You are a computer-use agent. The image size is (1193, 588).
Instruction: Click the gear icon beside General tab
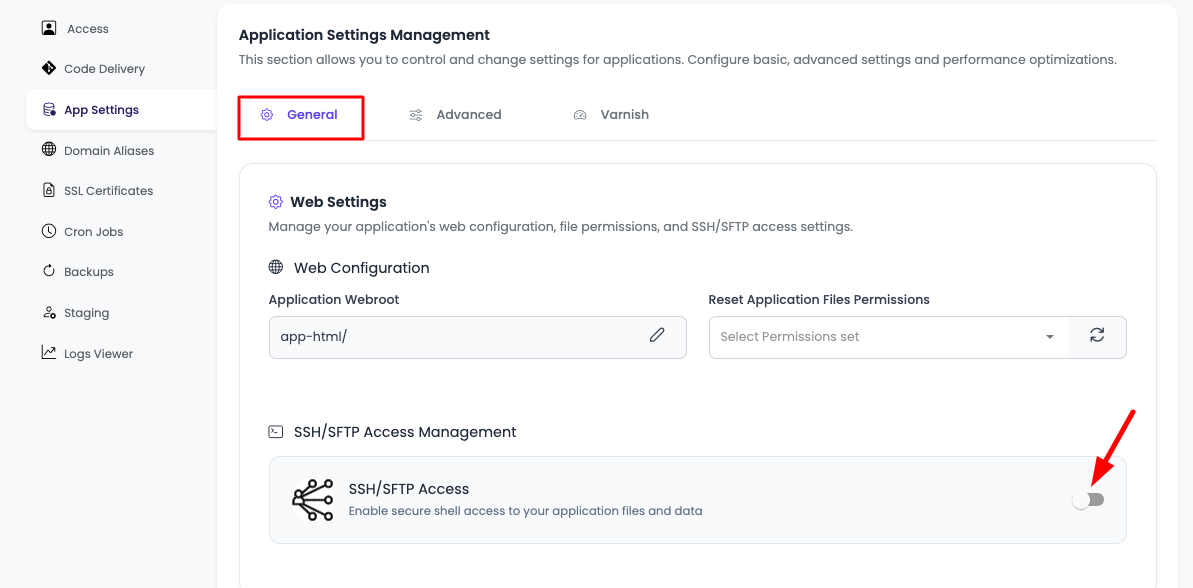(x=266, y=114)
